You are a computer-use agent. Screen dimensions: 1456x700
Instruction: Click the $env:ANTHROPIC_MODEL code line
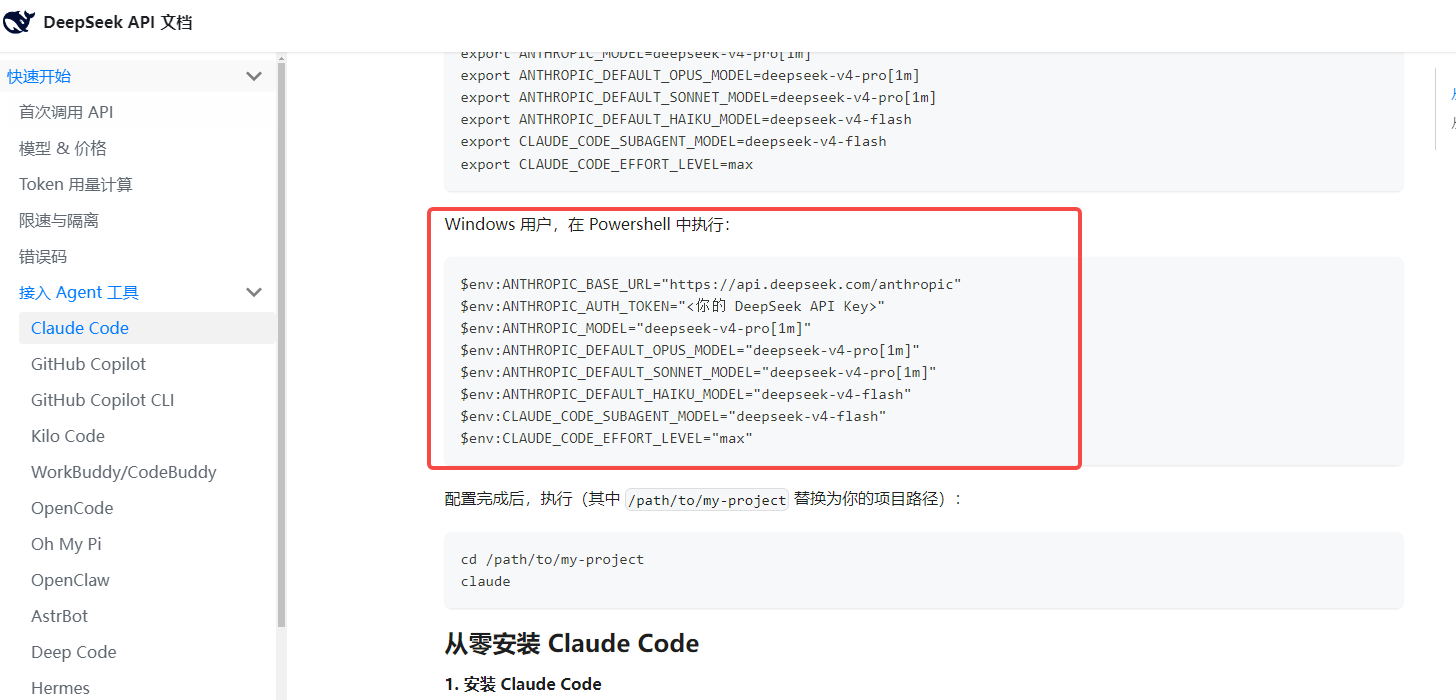(636, 328)
